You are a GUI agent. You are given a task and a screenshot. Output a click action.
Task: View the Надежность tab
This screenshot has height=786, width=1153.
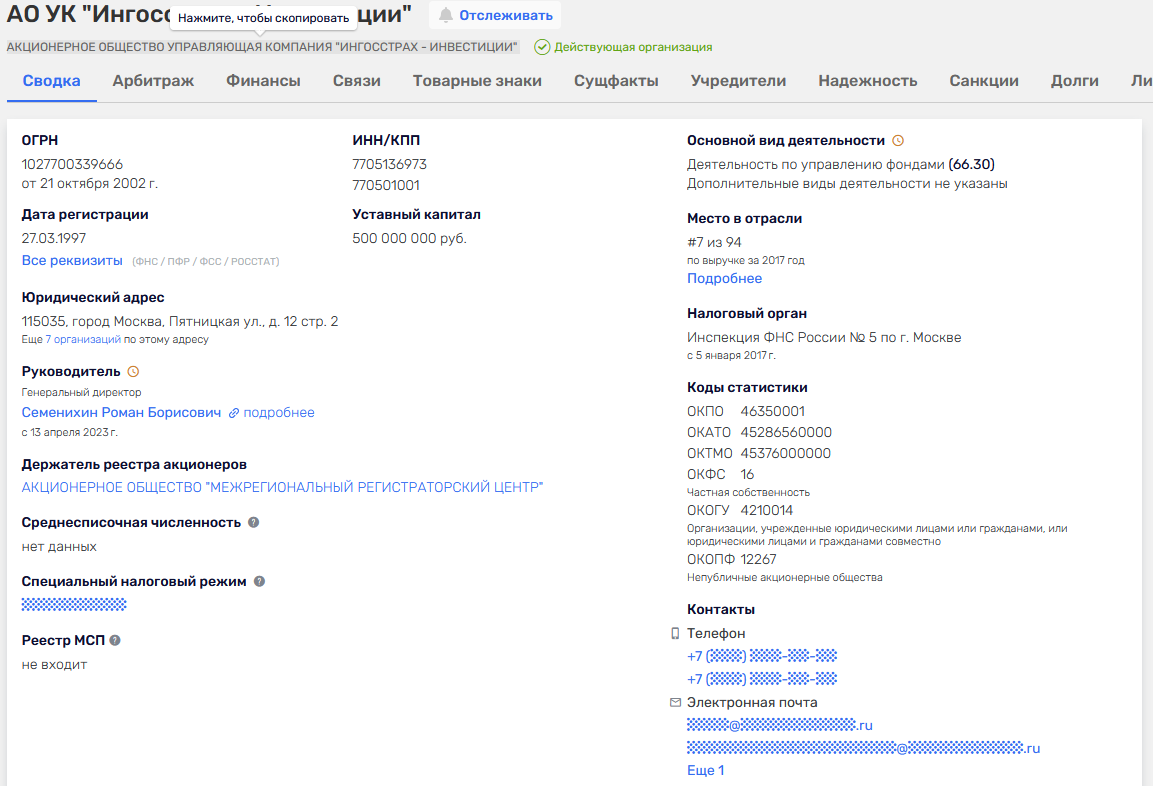click(868, 81)
